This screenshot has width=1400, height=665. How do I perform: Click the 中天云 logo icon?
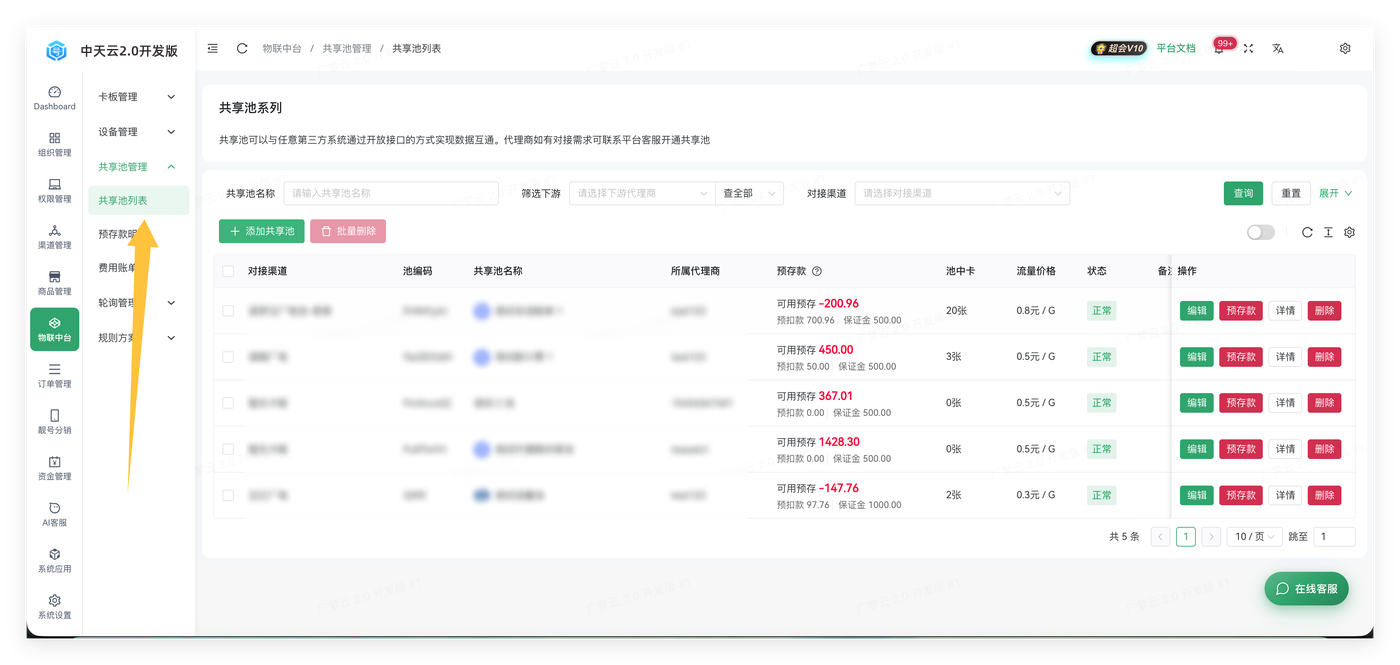[x=56, y=50]
